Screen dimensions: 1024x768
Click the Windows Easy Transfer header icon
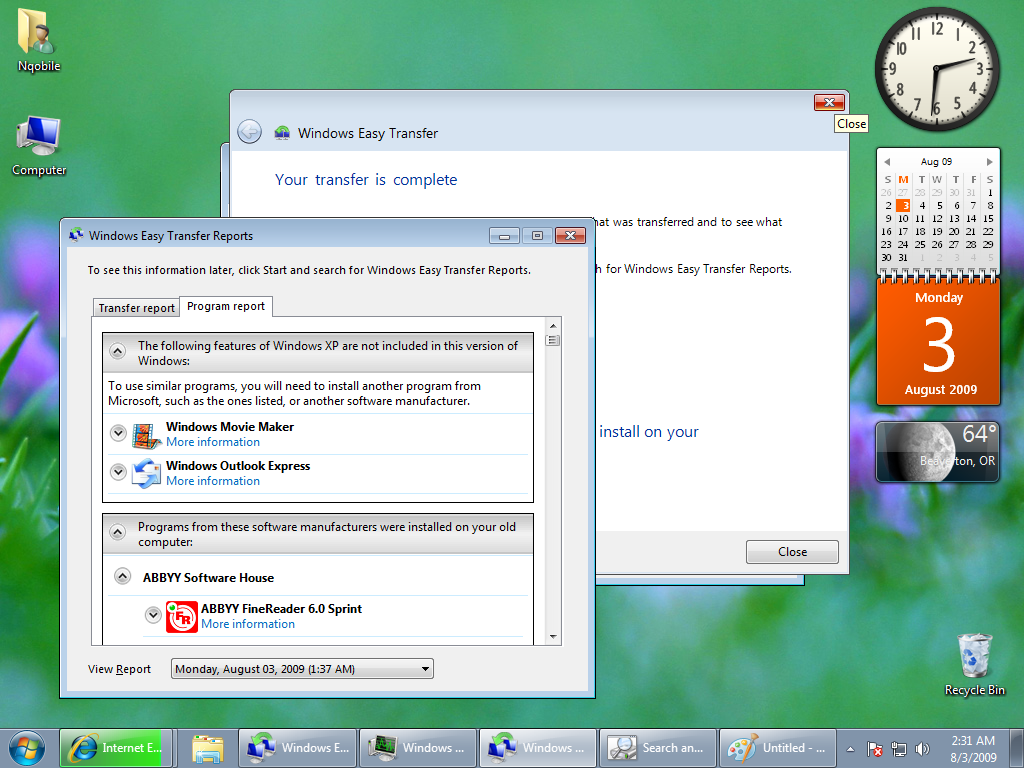282,133
